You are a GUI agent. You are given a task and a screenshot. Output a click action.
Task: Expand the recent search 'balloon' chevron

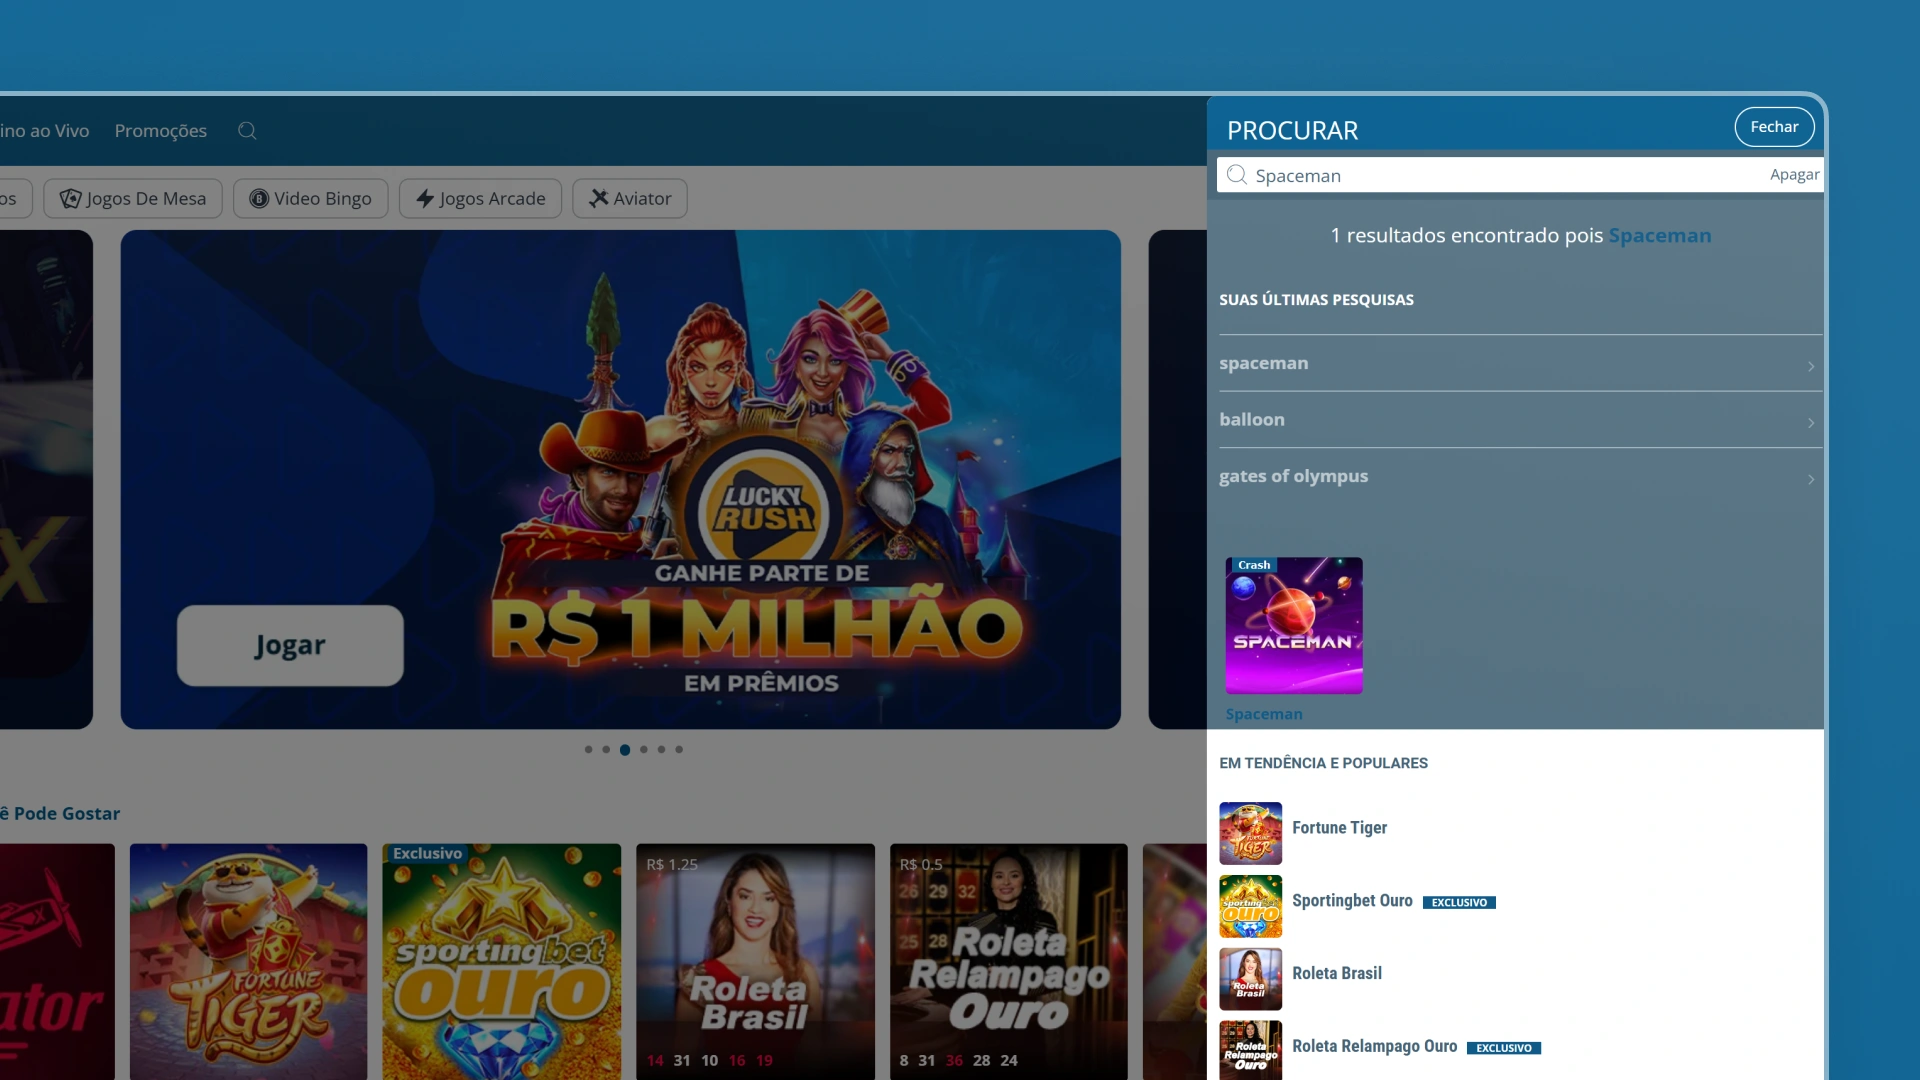pos(1810,422)
